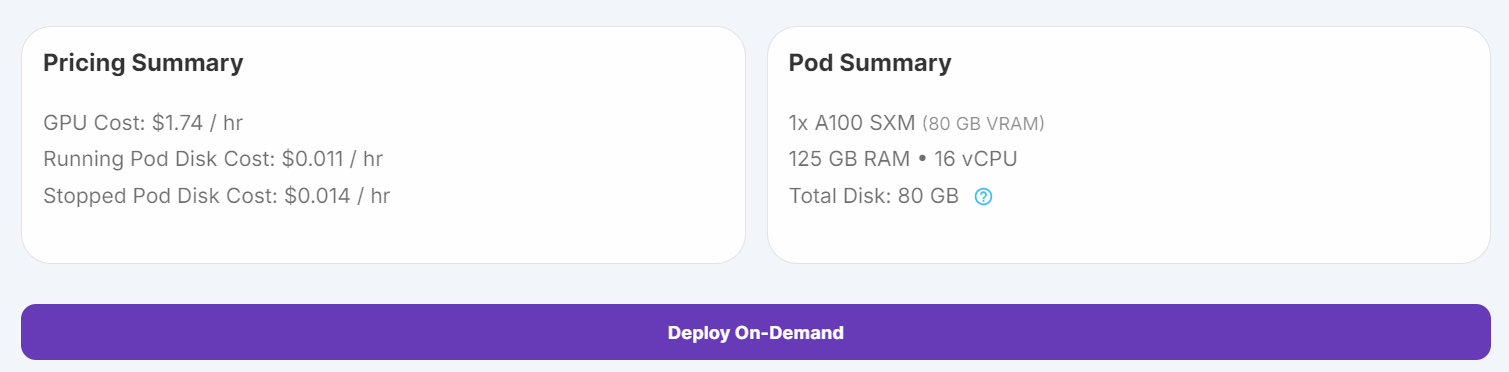The width and height of the screenshot is (1509, 372).
Task: Click the Stopped Pod Disk Cost label
Action: tap(160, 195)
